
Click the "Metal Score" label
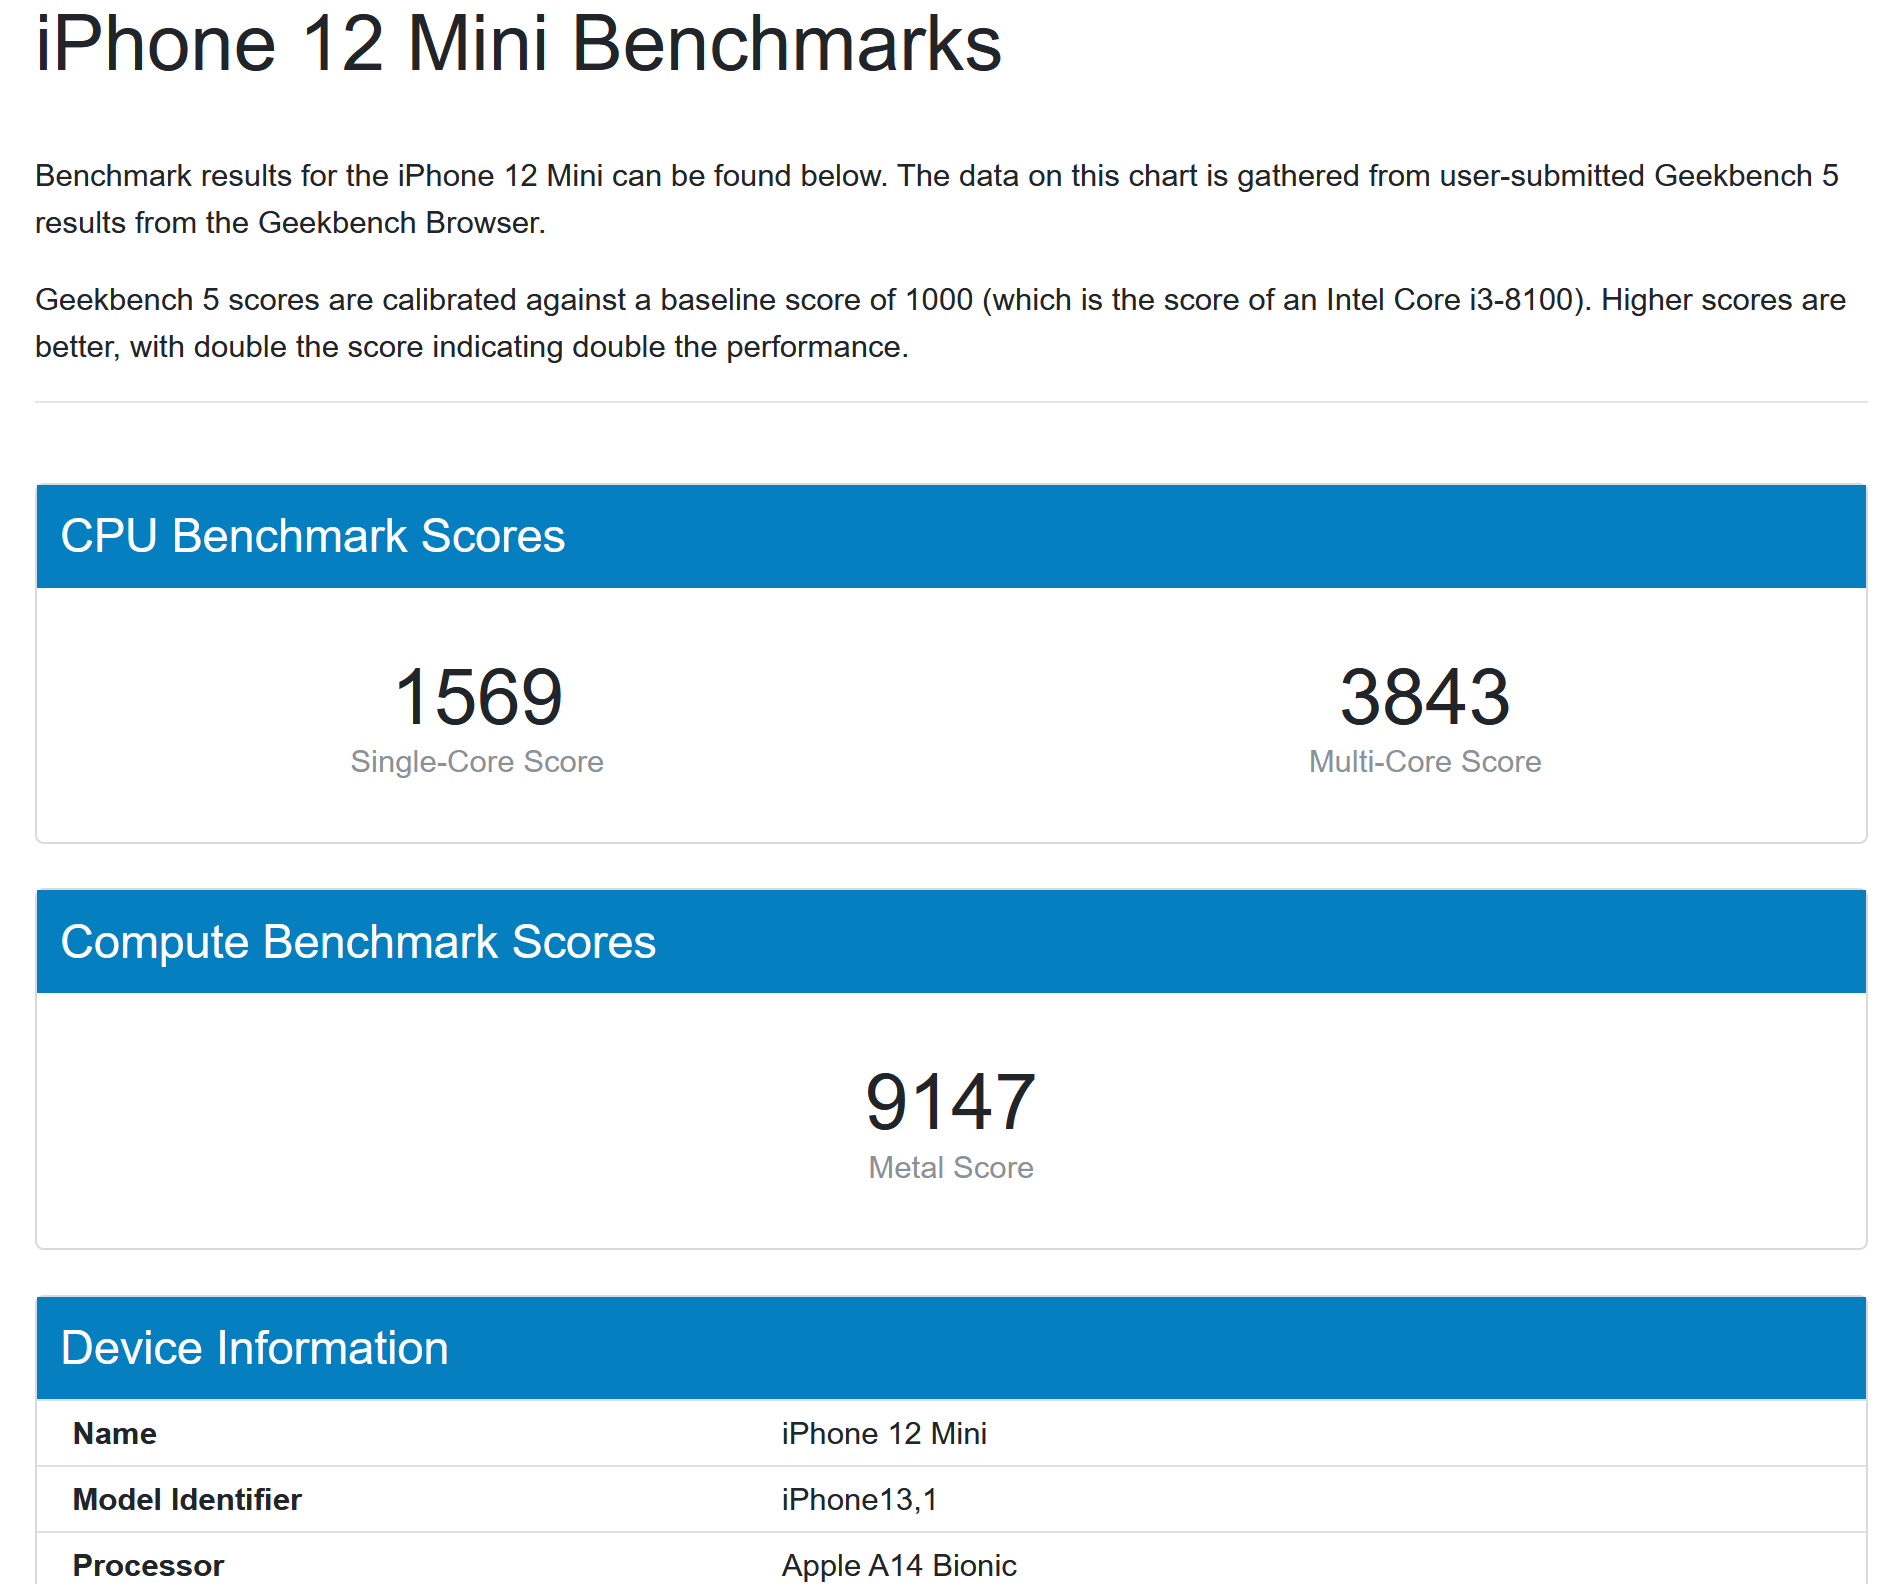pyautogui.click(x=951, y=1168)
